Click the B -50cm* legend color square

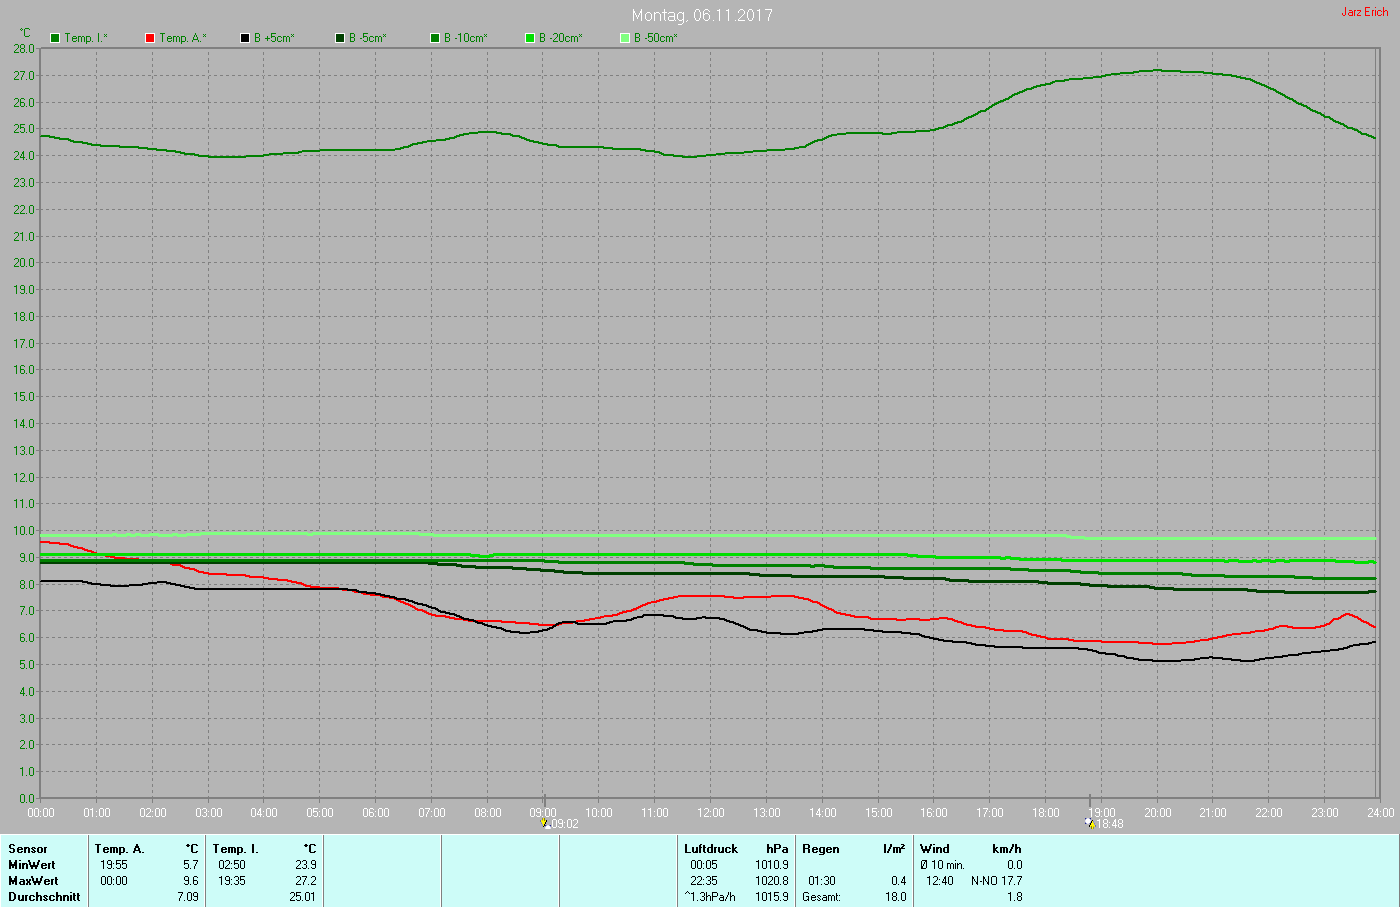click(x=625, y=38)
